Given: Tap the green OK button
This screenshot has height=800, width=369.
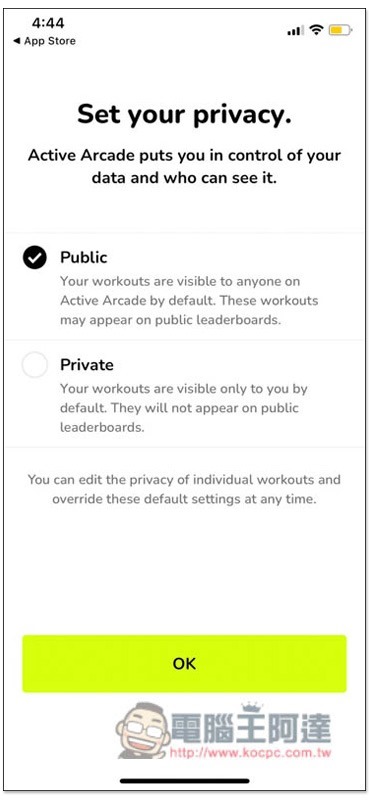Looking at the screenshot, I should point(184,663).
